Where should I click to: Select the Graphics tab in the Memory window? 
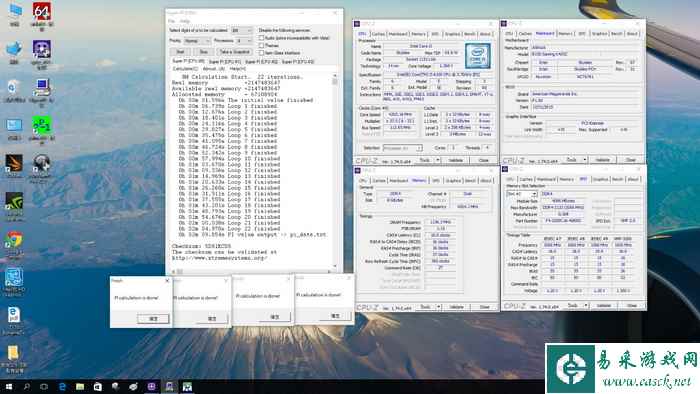[x=453, y=181]
